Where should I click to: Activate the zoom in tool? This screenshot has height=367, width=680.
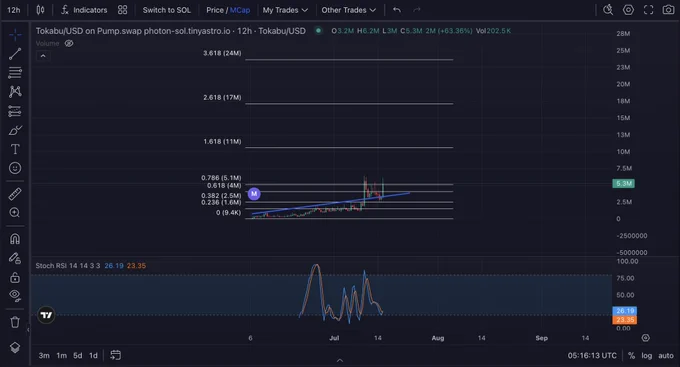(15, 213)
